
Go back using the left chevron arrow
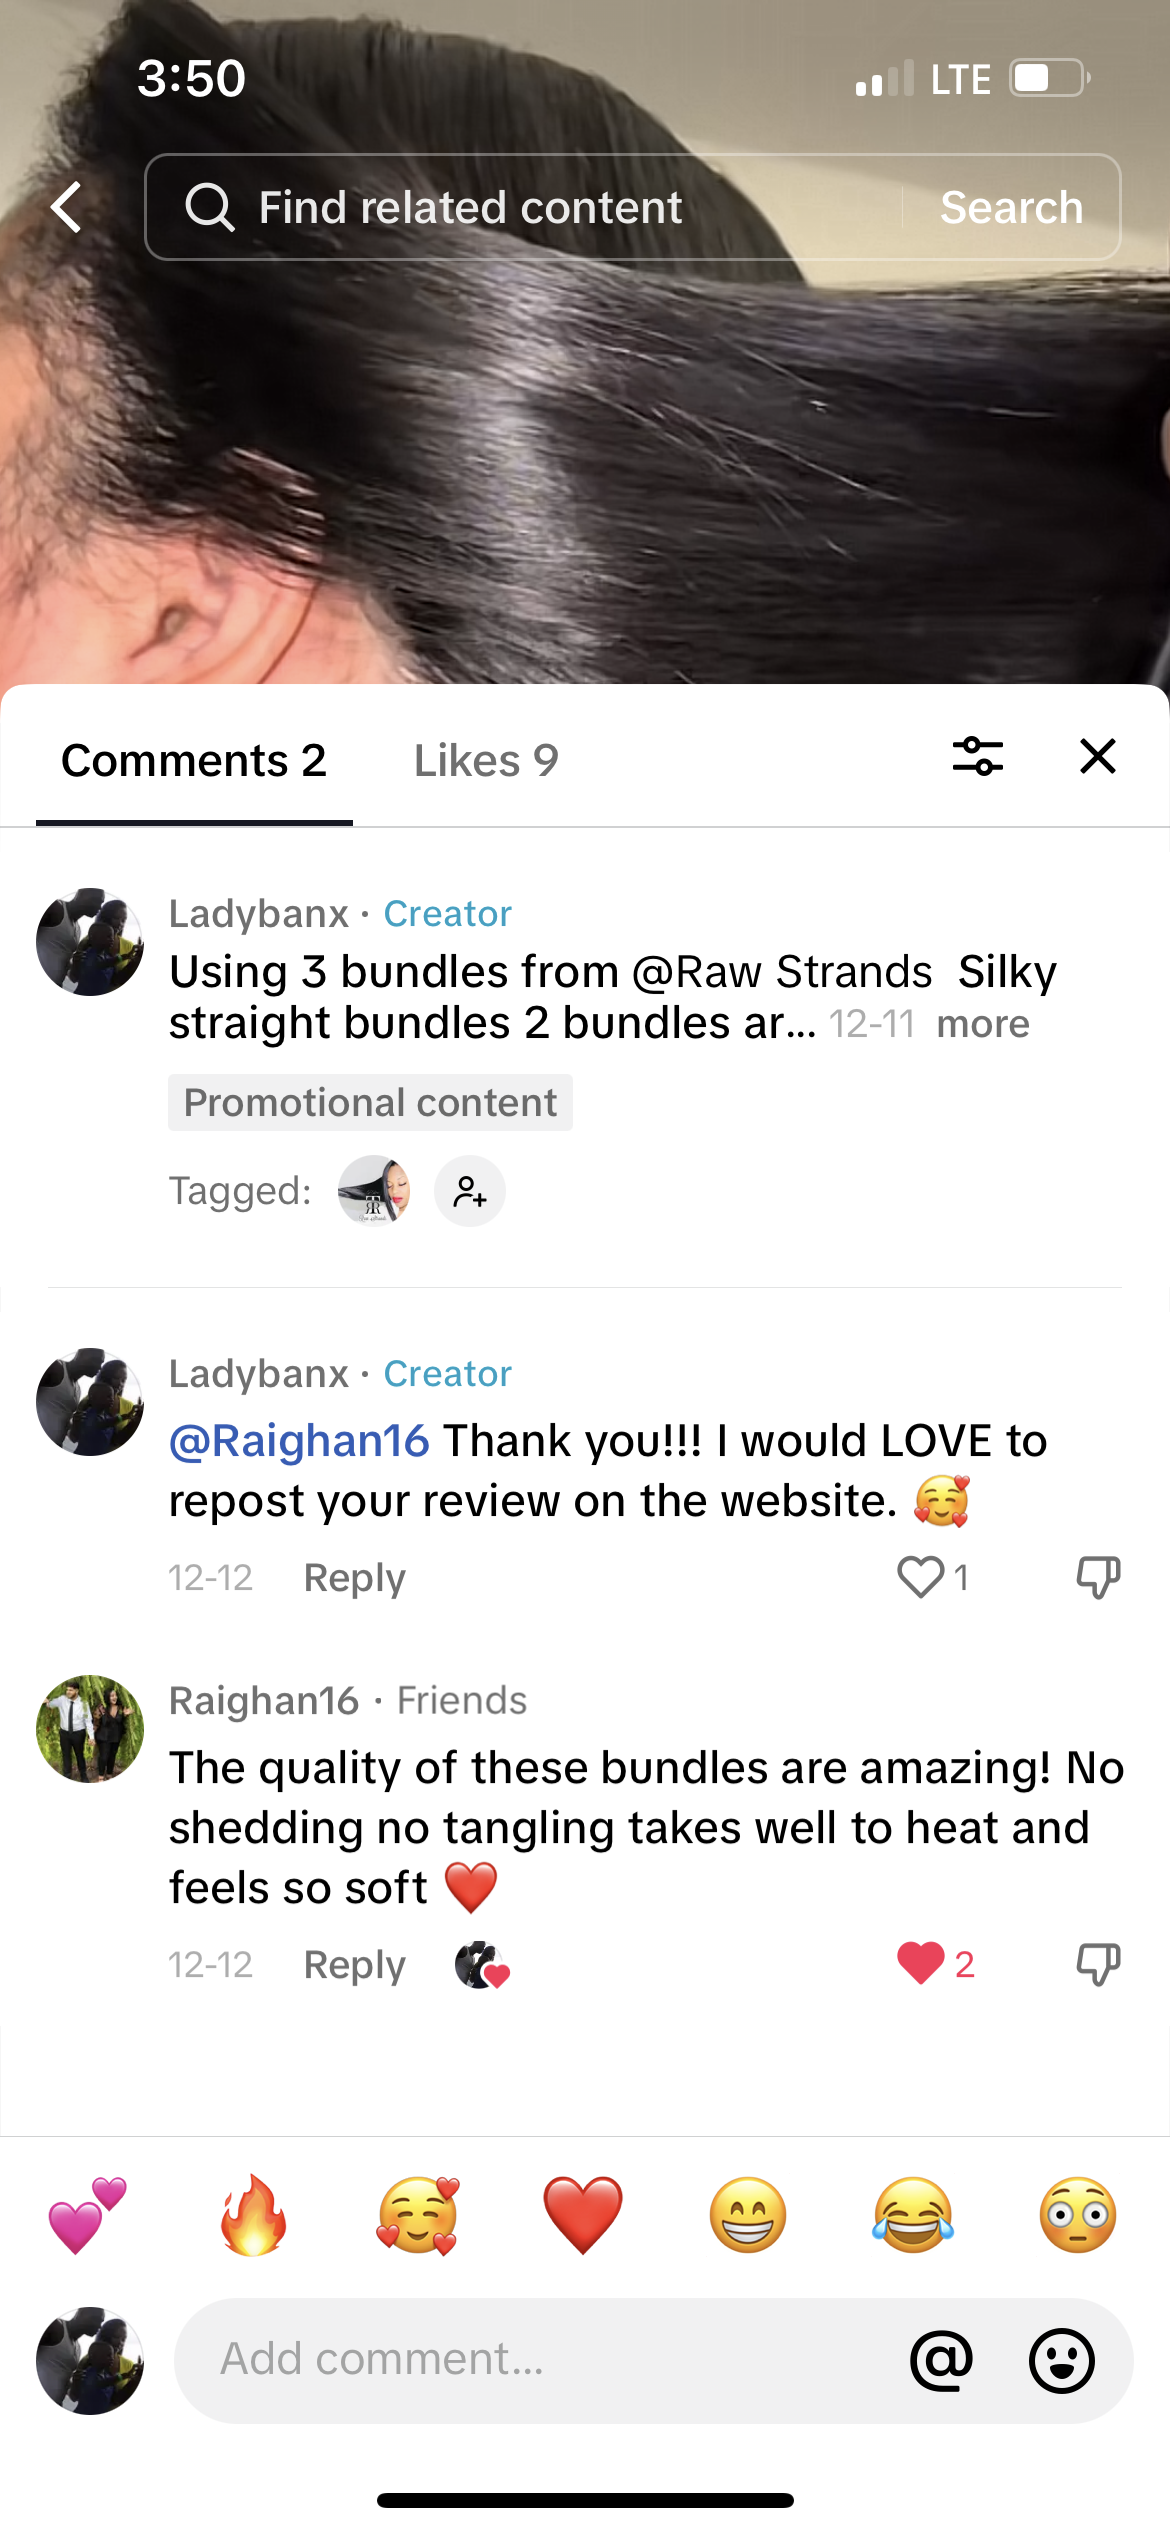click(x=66, y=207)
